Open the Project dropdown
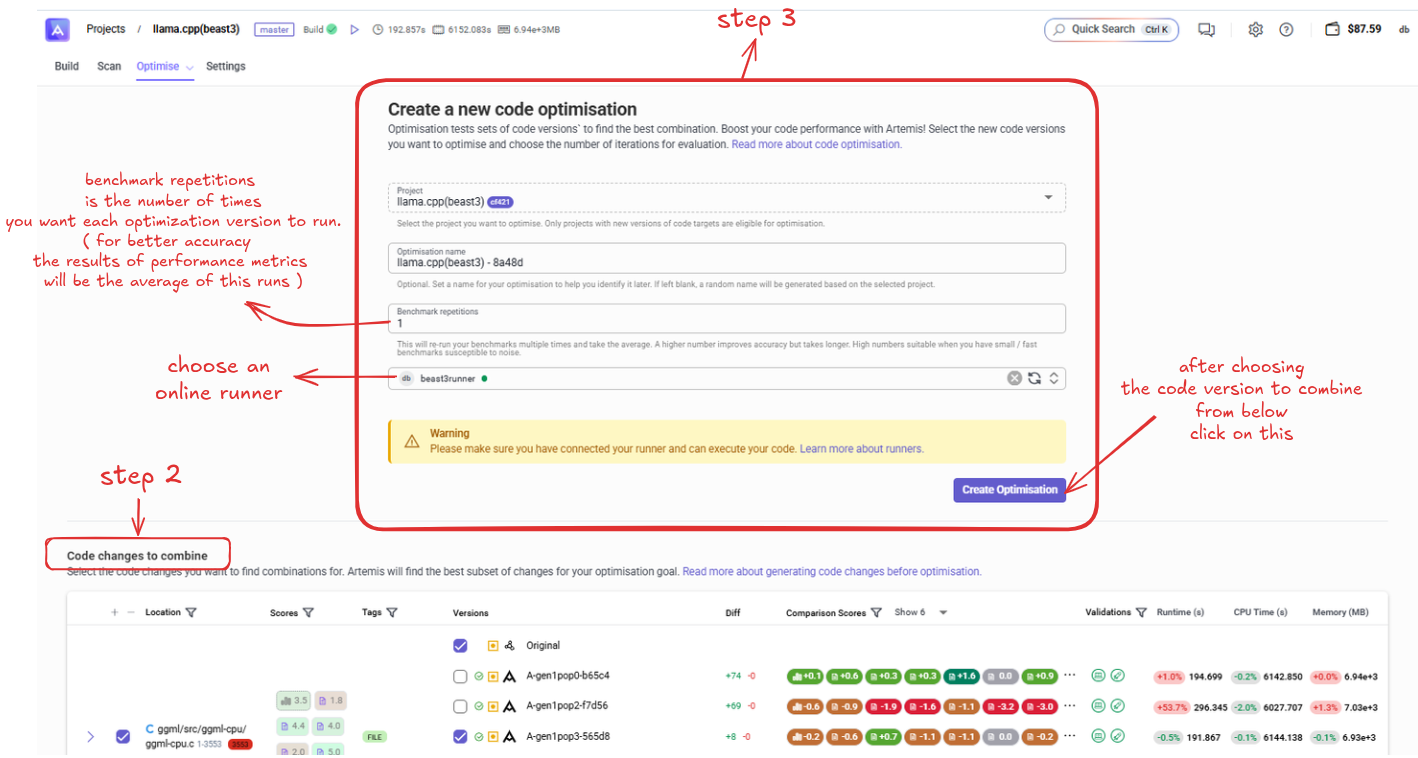 1048,198
